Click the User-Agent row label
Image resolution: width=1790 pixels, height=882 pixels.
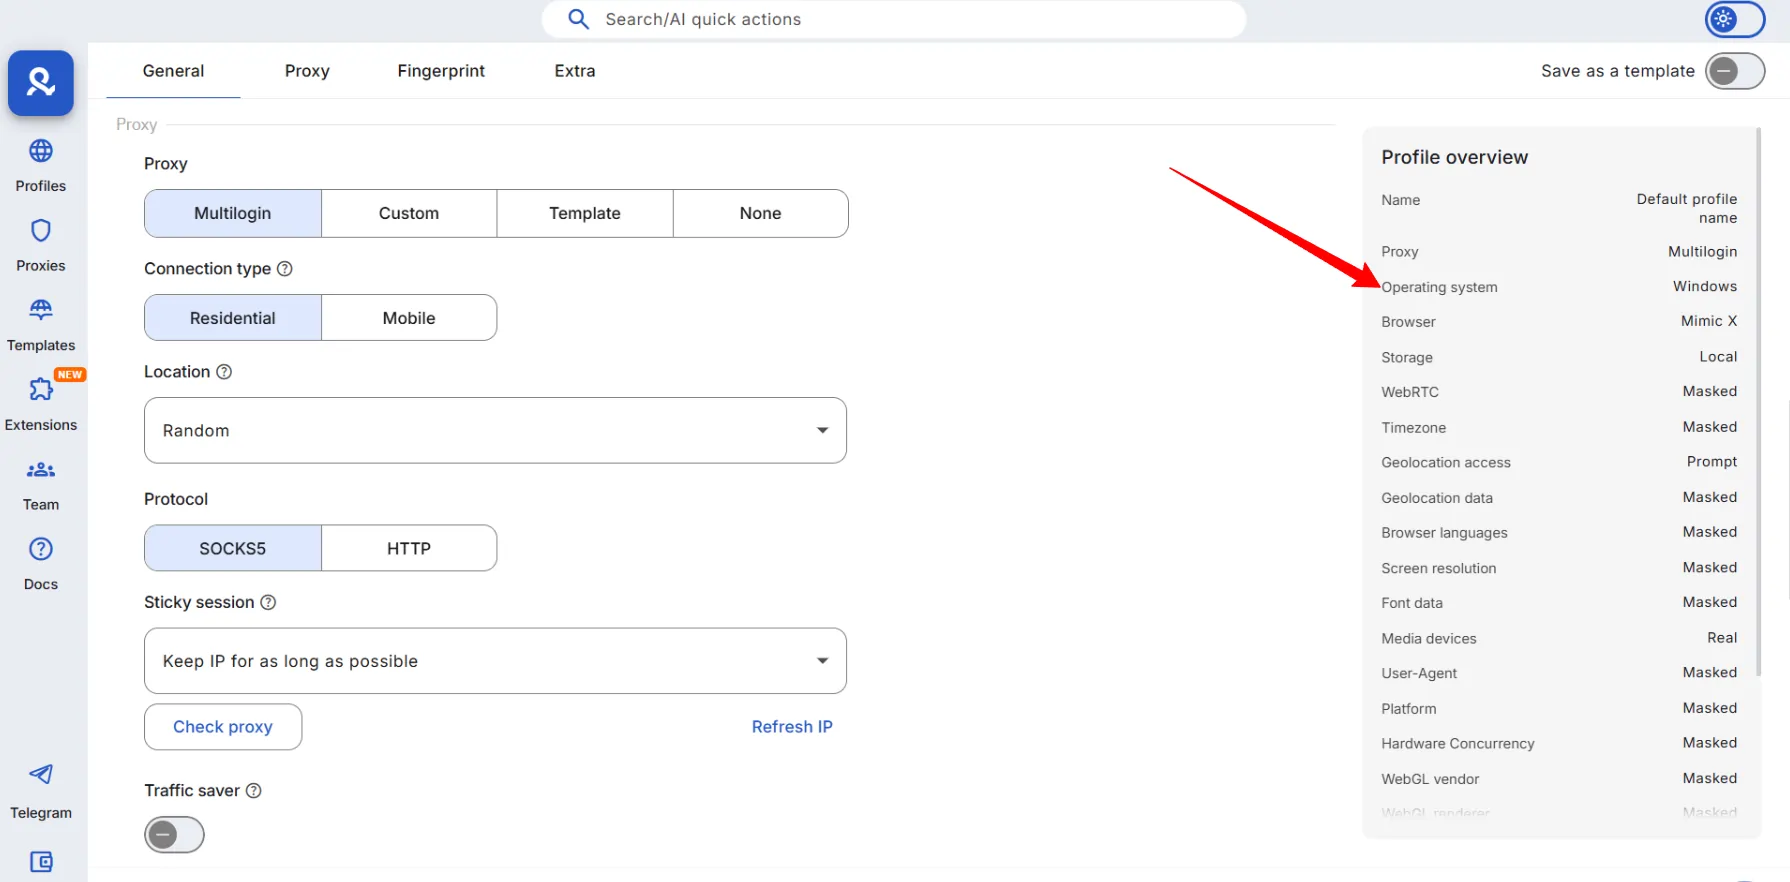1419,673
